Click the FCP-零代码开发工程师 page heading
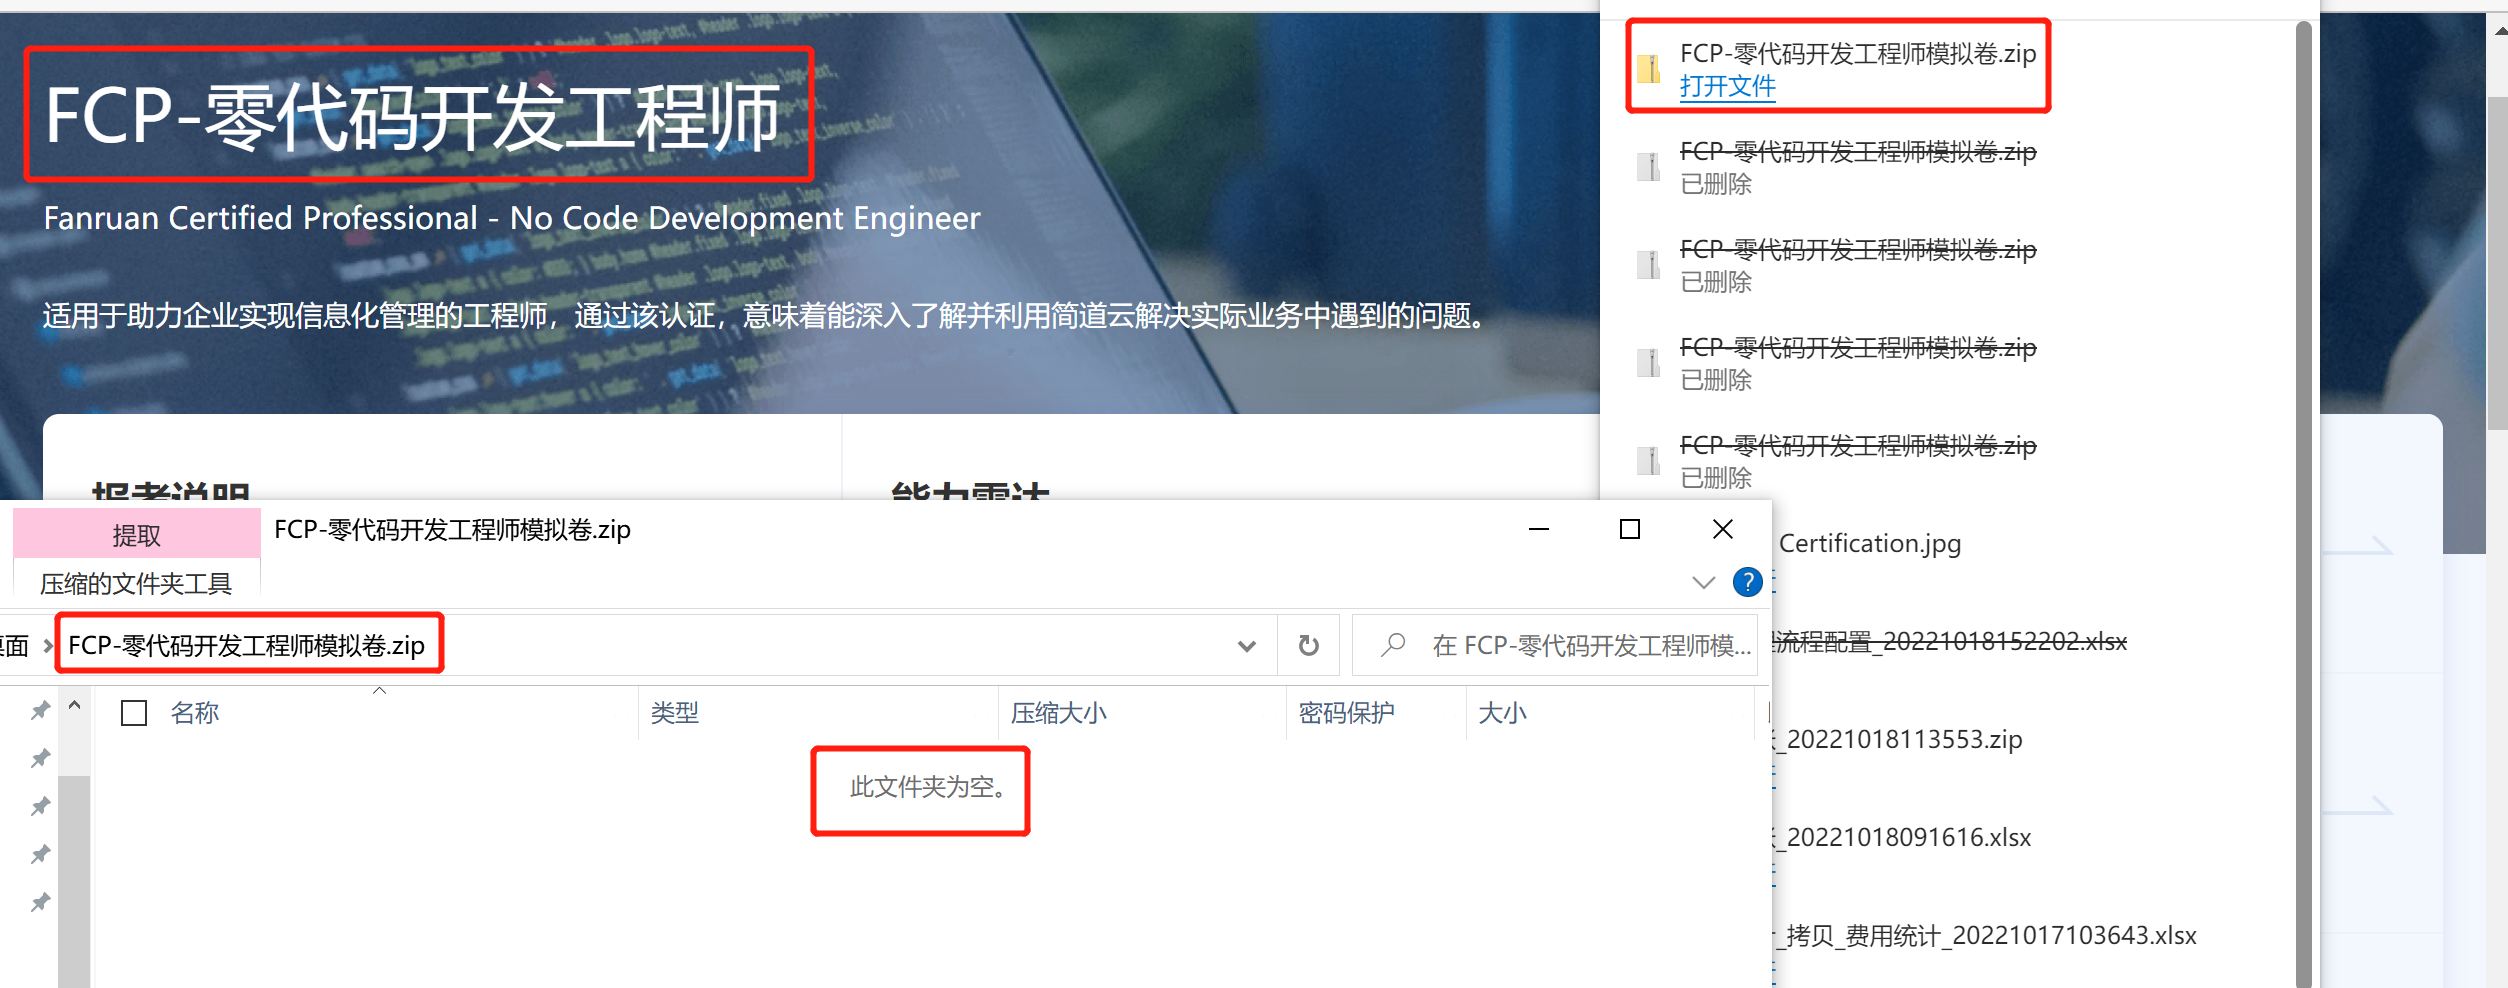Screen dimensions: 2508x988 [413, 116]
